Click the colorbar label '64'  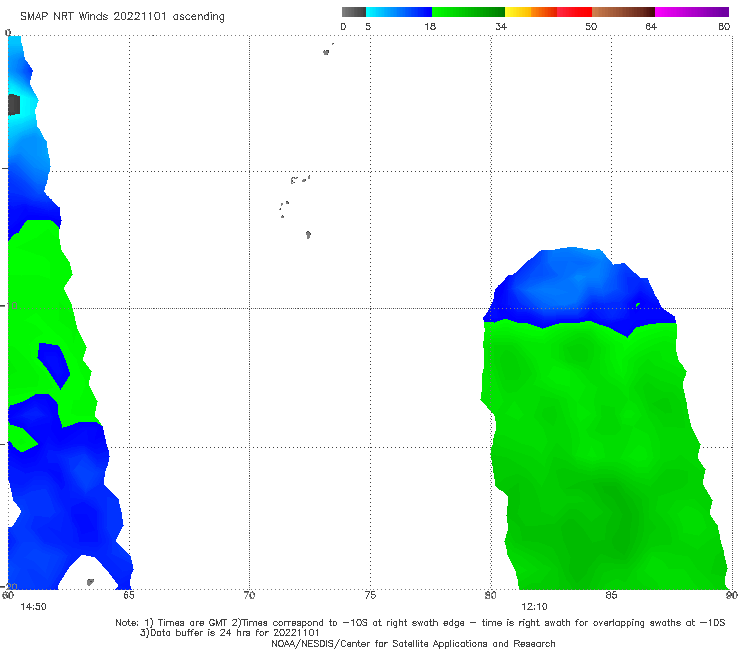click(651, 26)
